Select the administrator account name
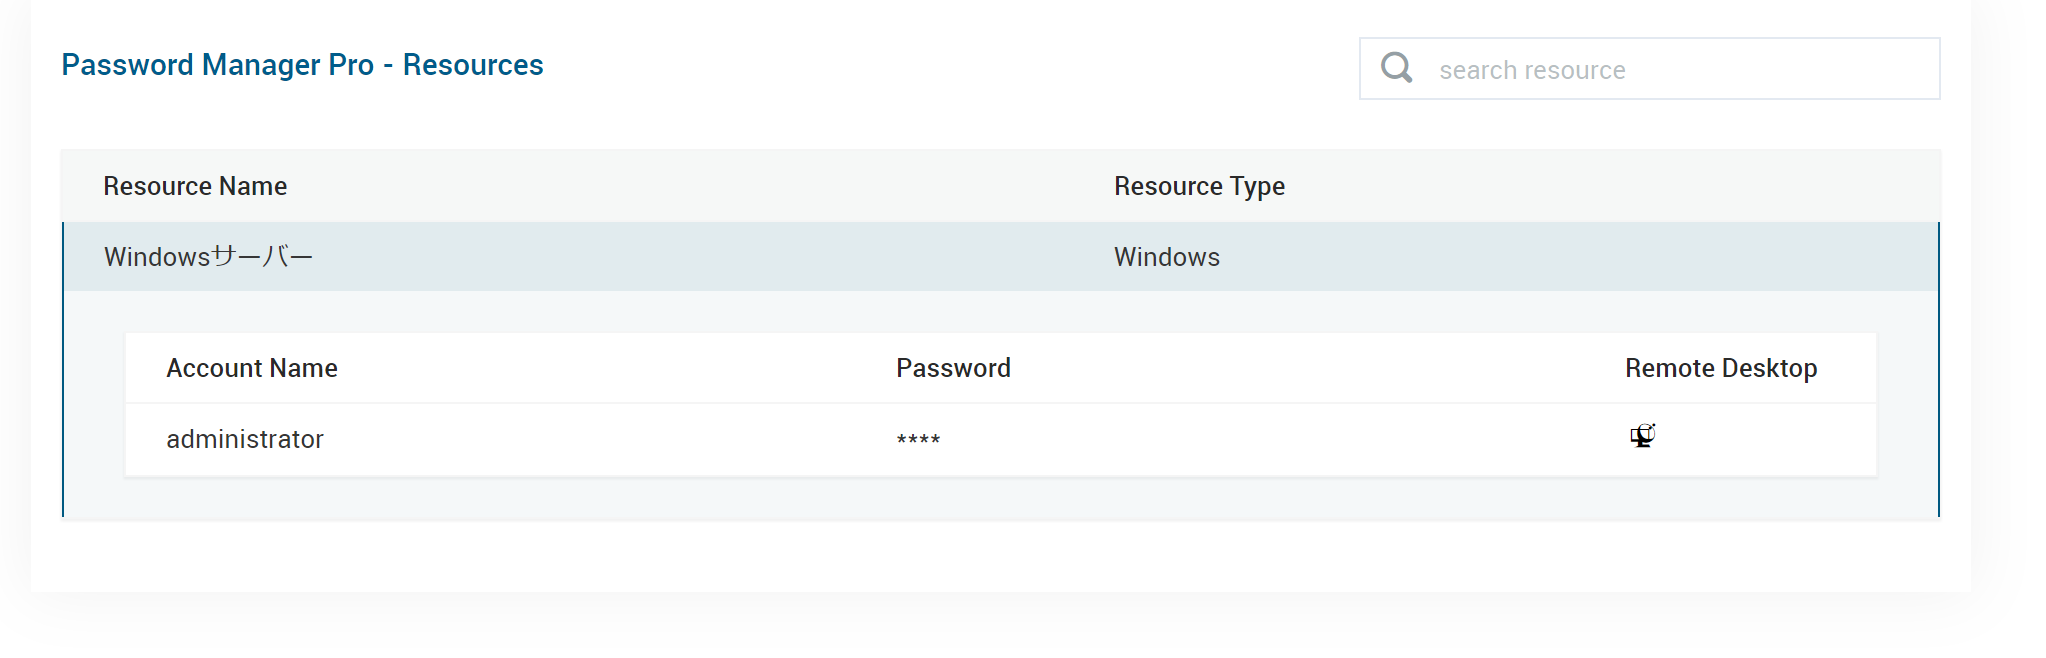Image resolution: width=2046 pixels, height=658 pixels. [244, 439]
